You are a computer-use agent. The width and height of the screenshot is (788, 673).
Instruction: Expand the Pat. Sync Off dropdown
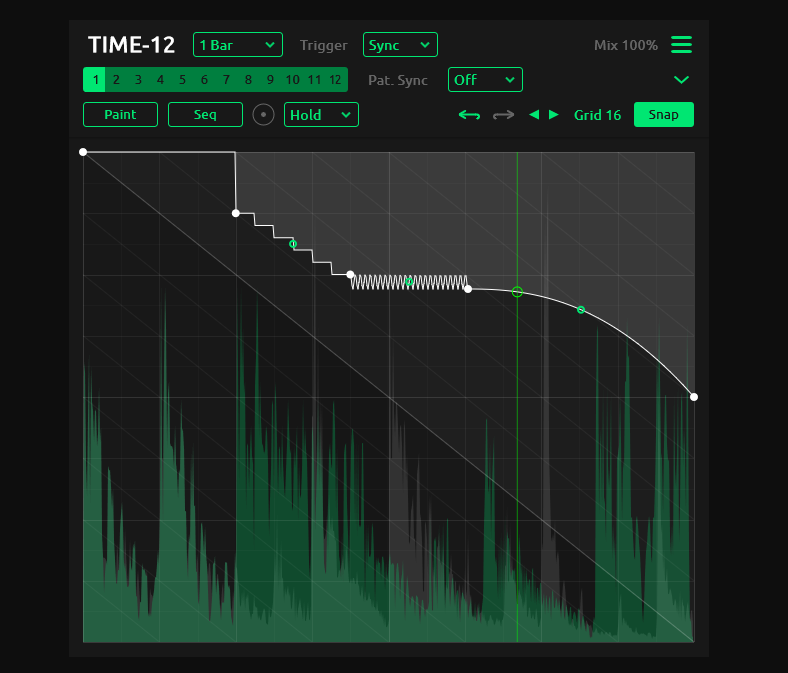[485, 80]
